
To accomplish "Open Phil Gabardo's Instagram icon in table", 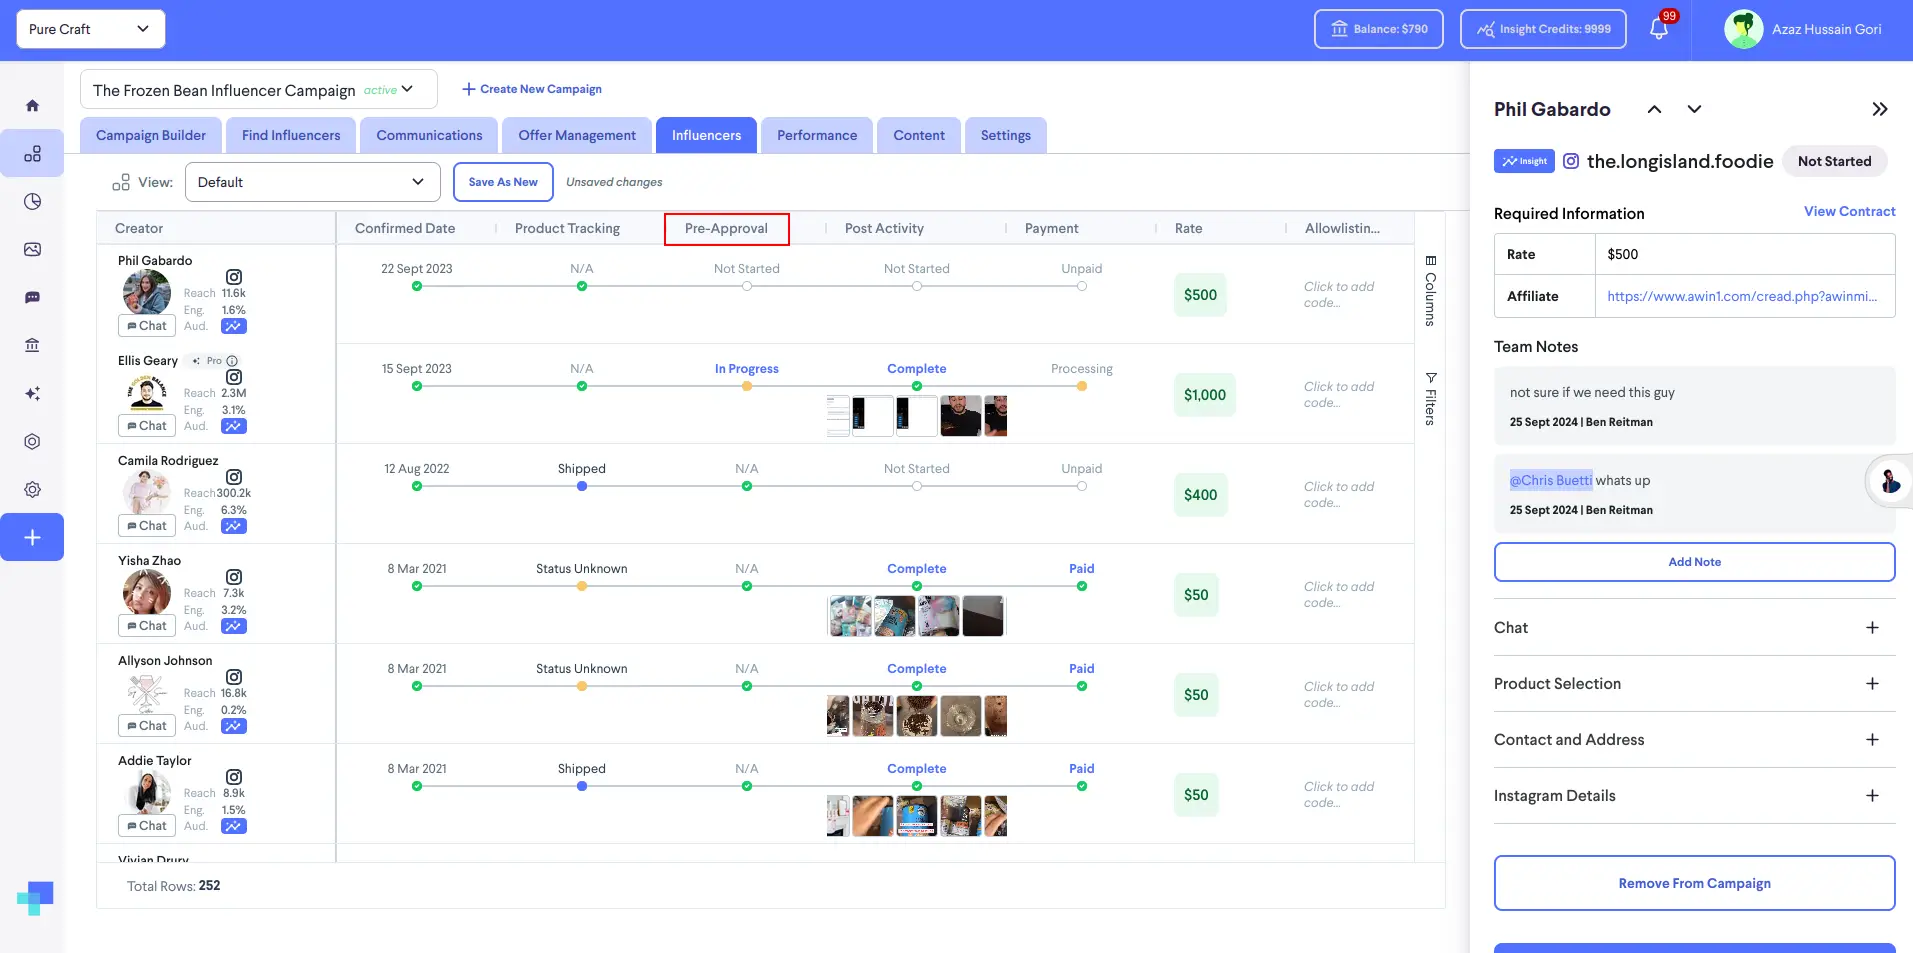I will pyautogui.click(x=233, y=277).
